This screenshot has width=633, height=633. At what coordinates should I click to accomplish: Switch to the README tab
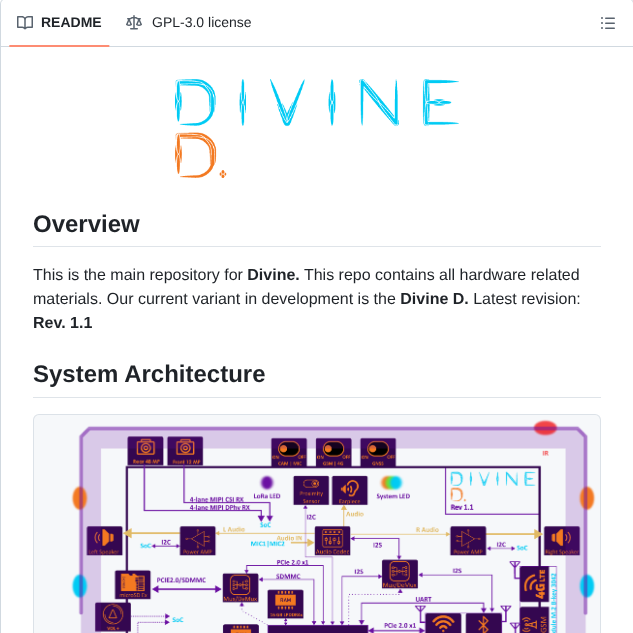tap(59, 23)
